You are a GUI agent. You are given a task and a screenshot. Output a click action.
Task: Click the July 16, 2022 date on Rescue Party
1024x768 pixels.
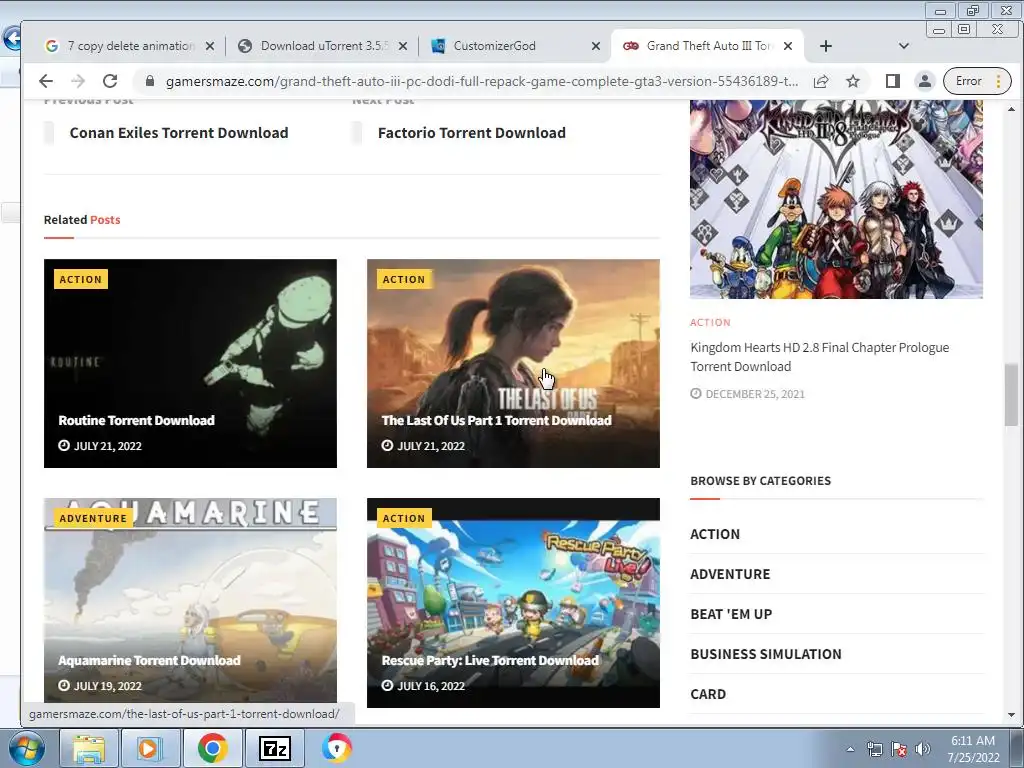[431, 686]
